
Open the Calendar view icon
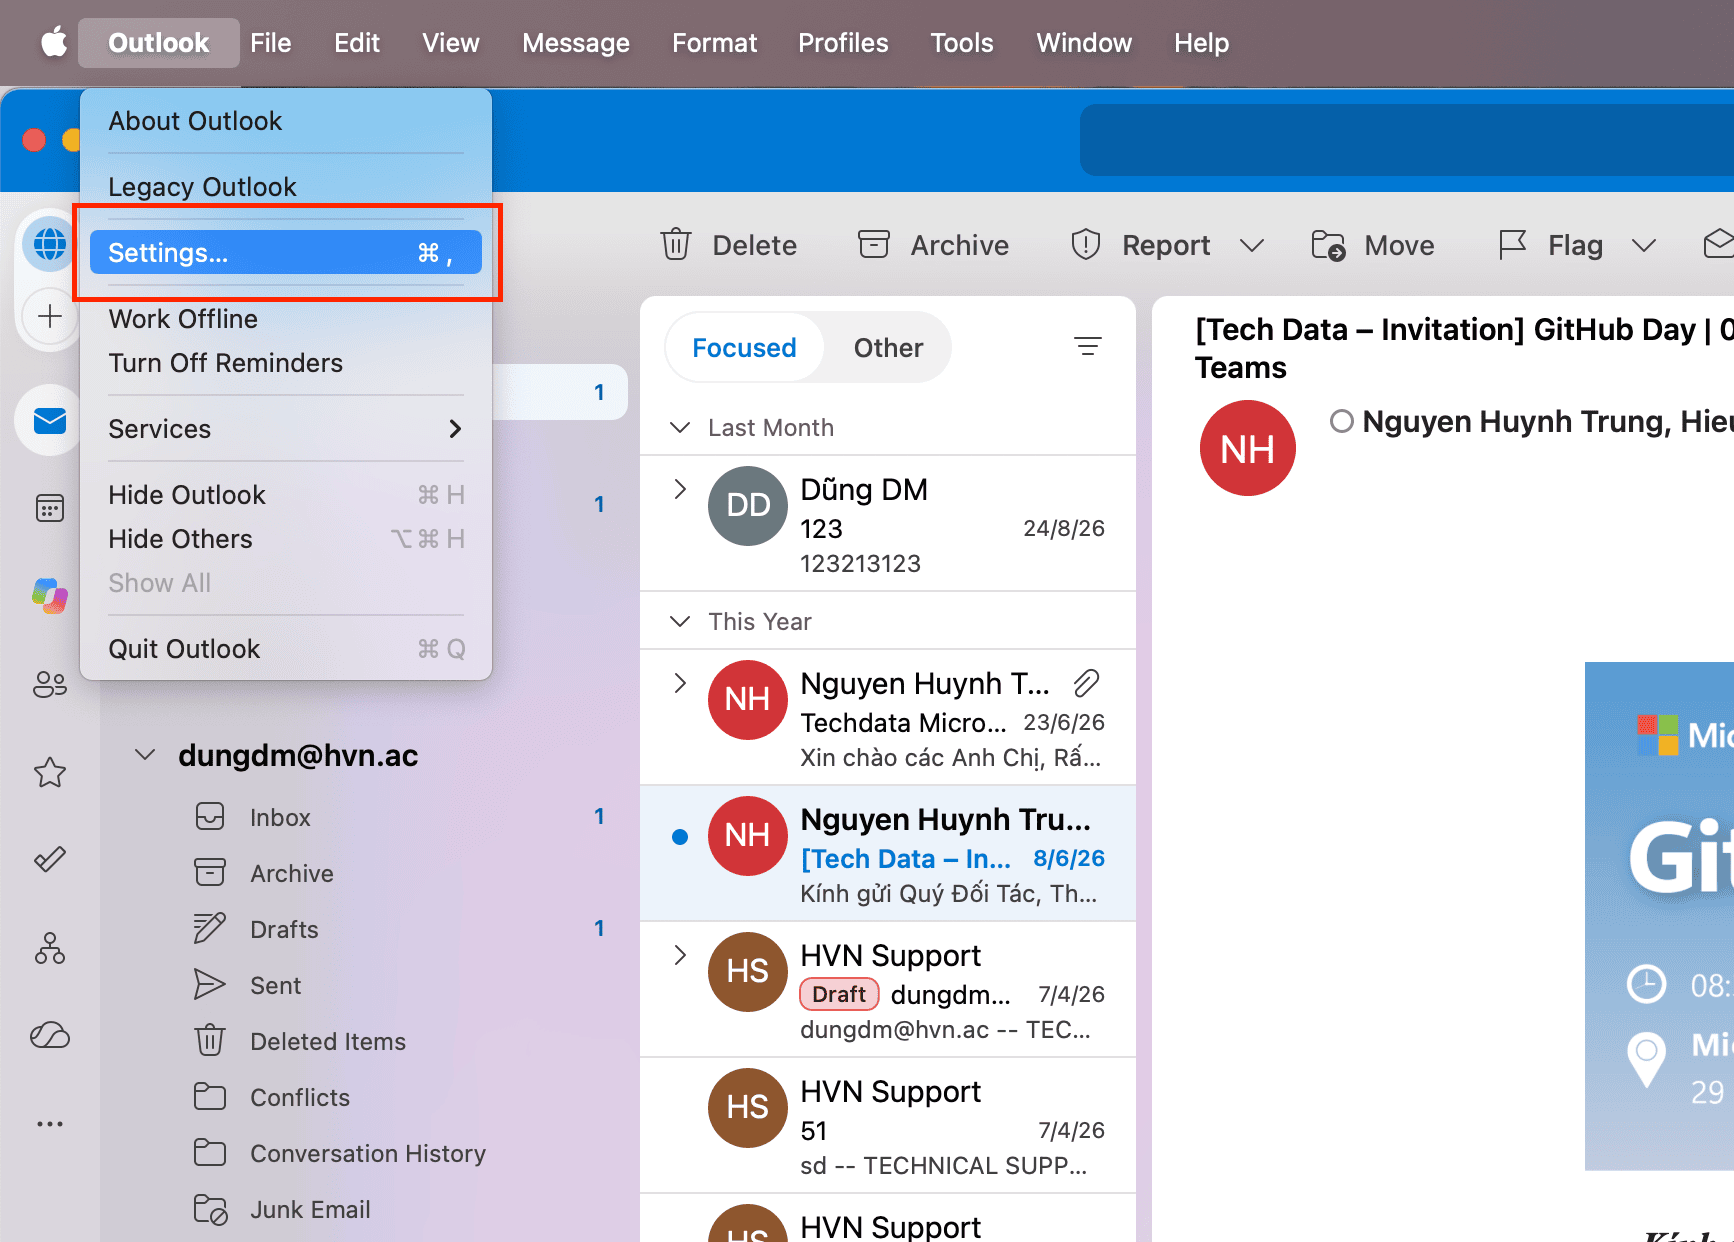(50, 508)
